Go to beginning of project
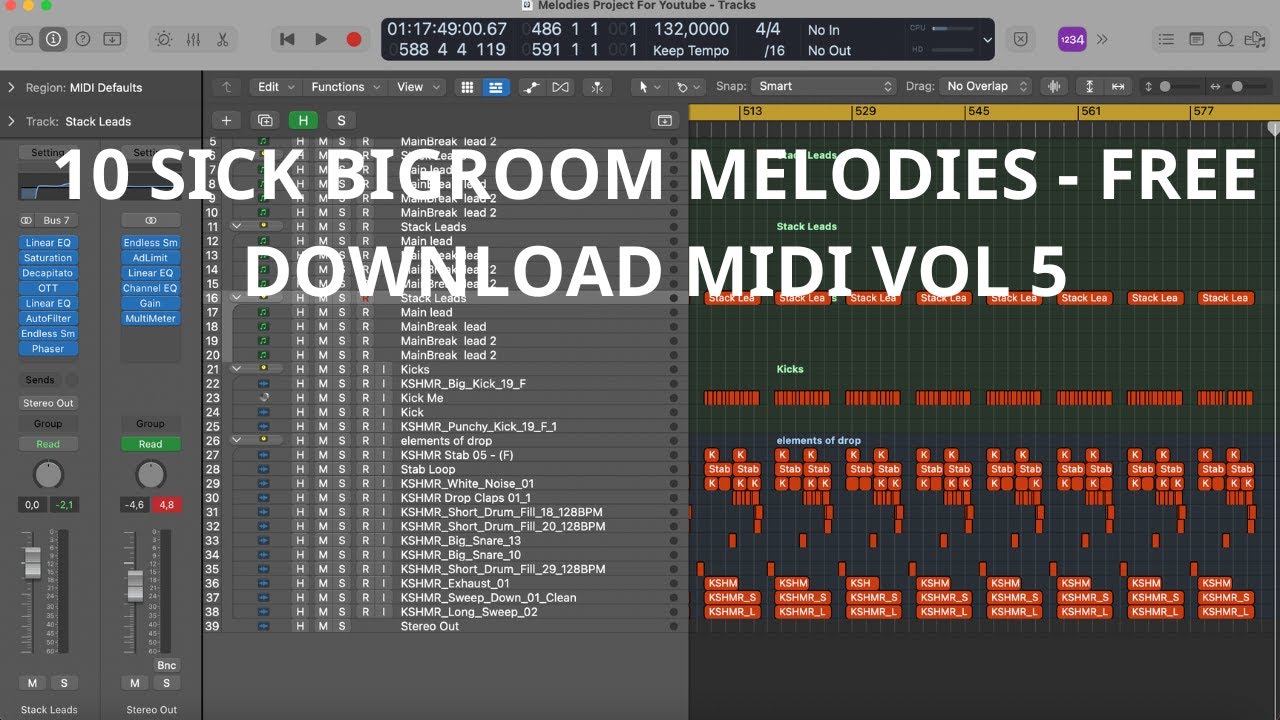This screenshot has height=720, width=1280. [x=287, y=39]
